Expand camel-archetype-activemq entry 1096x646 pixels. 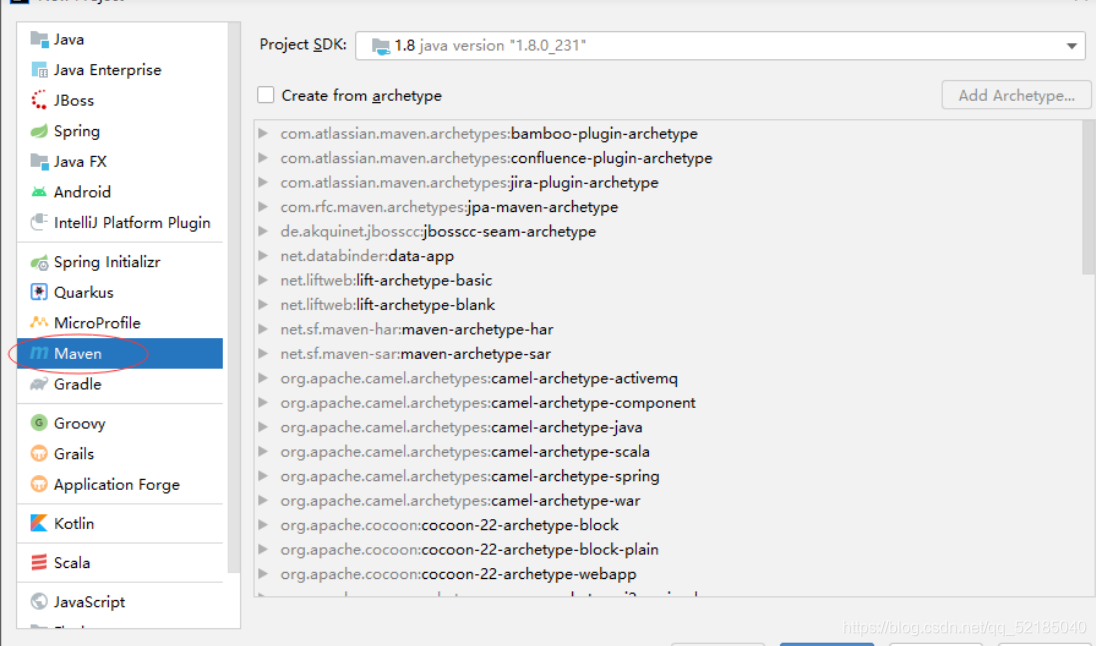point(263,378)
